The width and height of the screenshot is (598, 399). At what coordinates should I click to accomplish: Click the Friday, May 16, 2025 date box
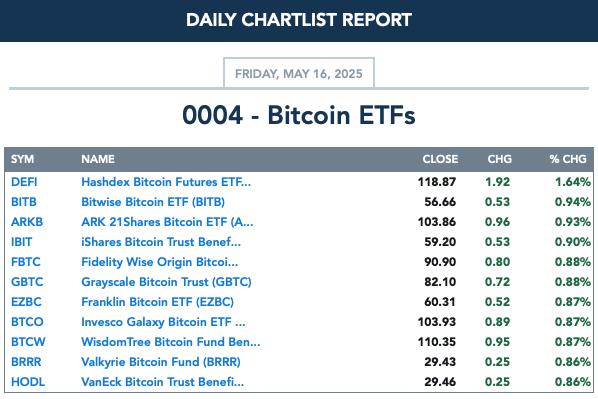point(299,73)
